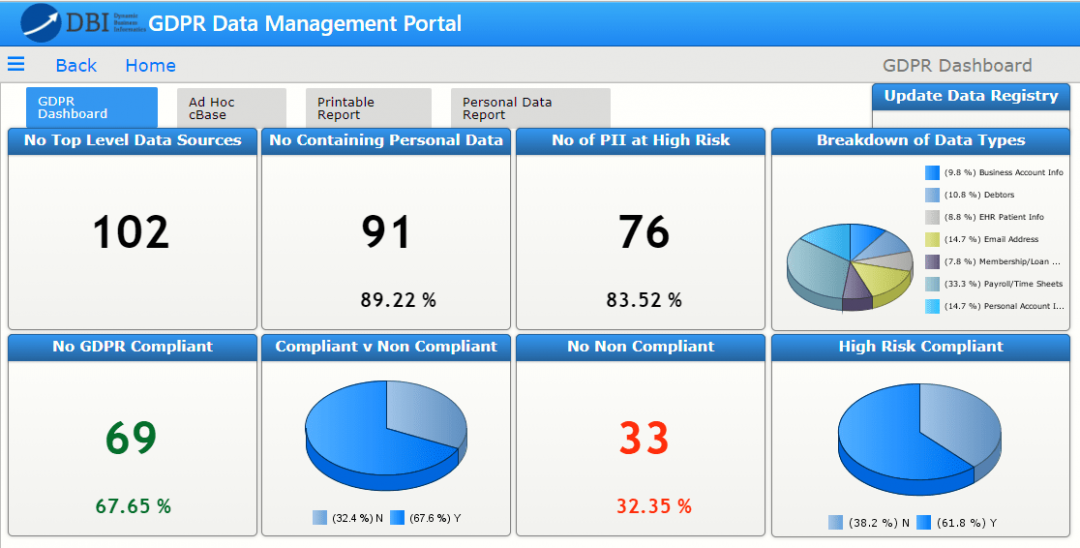The height and width of the screenshot is (548, 1080).
Task: Click the 76 PII at high risk value
Action: click(x=643, y=232)
